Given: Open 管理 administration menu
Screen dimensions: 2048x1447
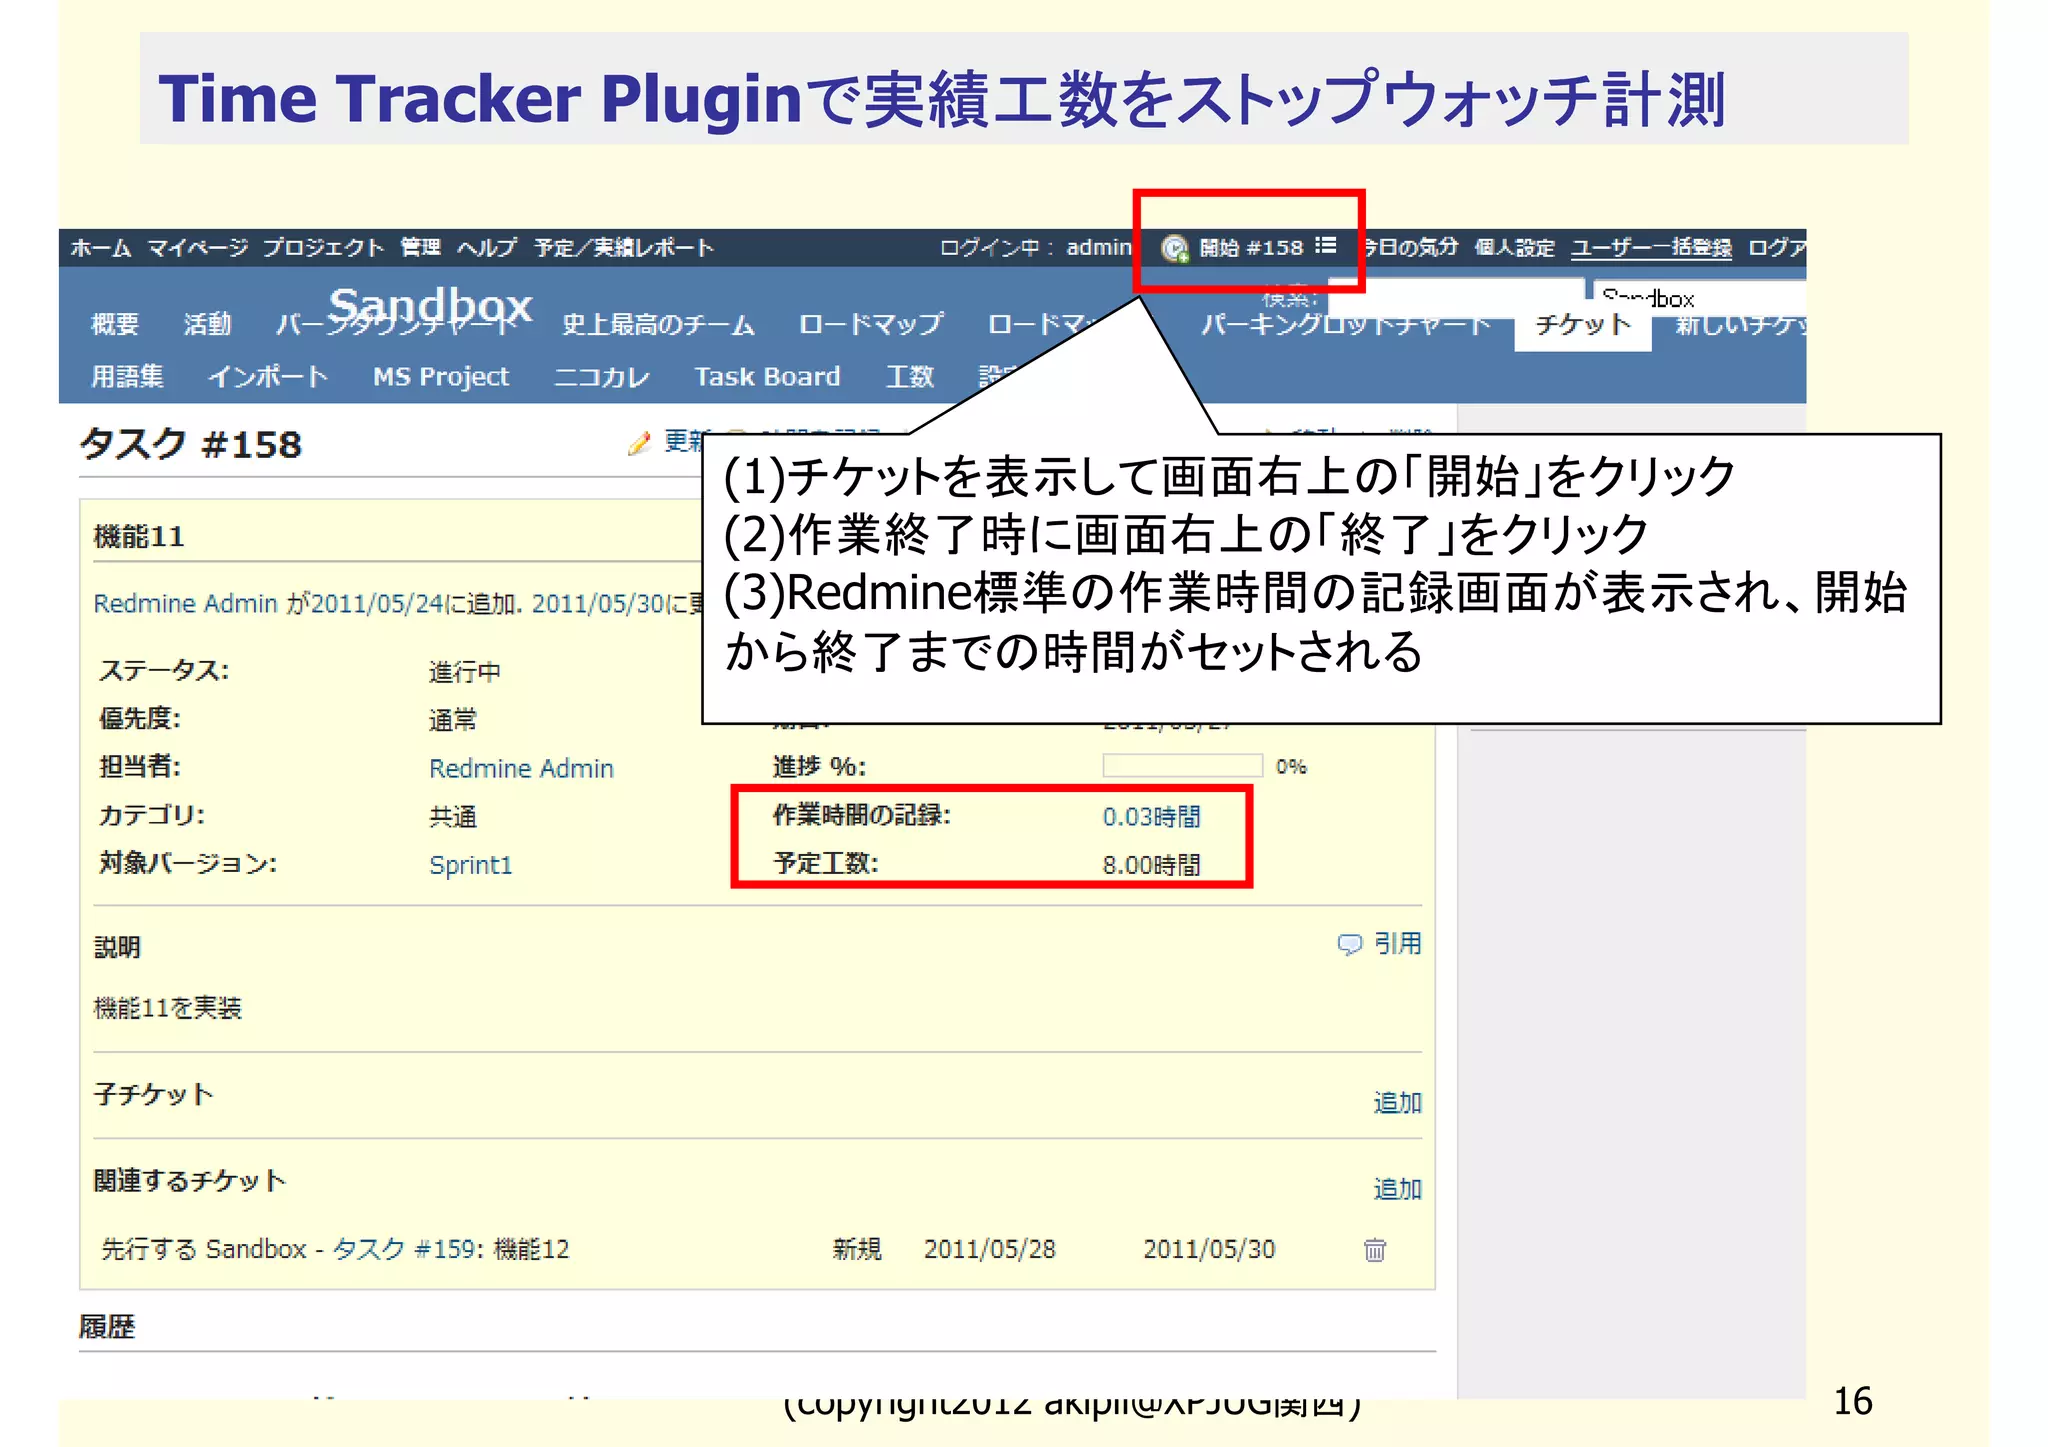Looking at the screenshot, I should 421,248.
